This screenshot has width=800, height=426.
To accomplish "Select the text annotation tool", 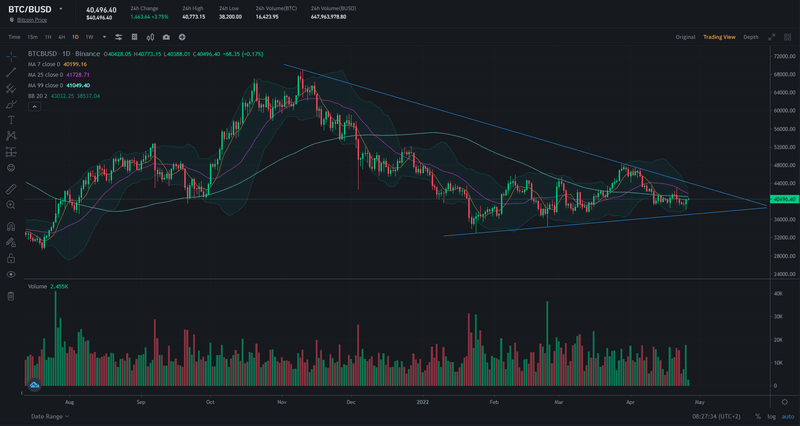I will point(11,120).
